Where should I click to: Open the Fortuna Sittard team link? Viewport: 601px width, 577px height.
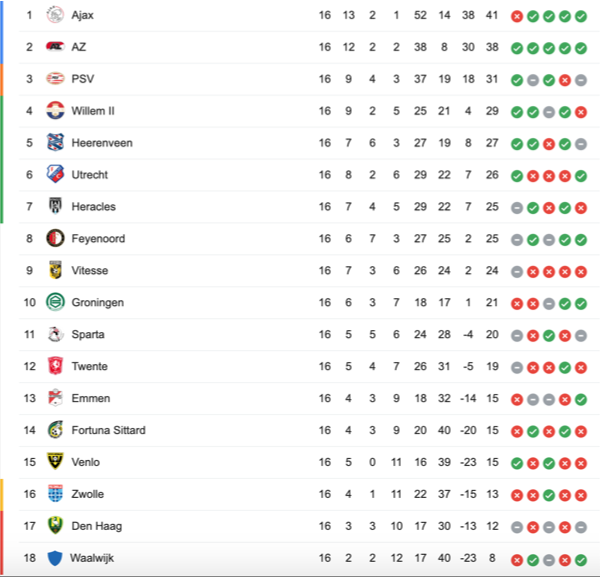click(x=108, y=430)
